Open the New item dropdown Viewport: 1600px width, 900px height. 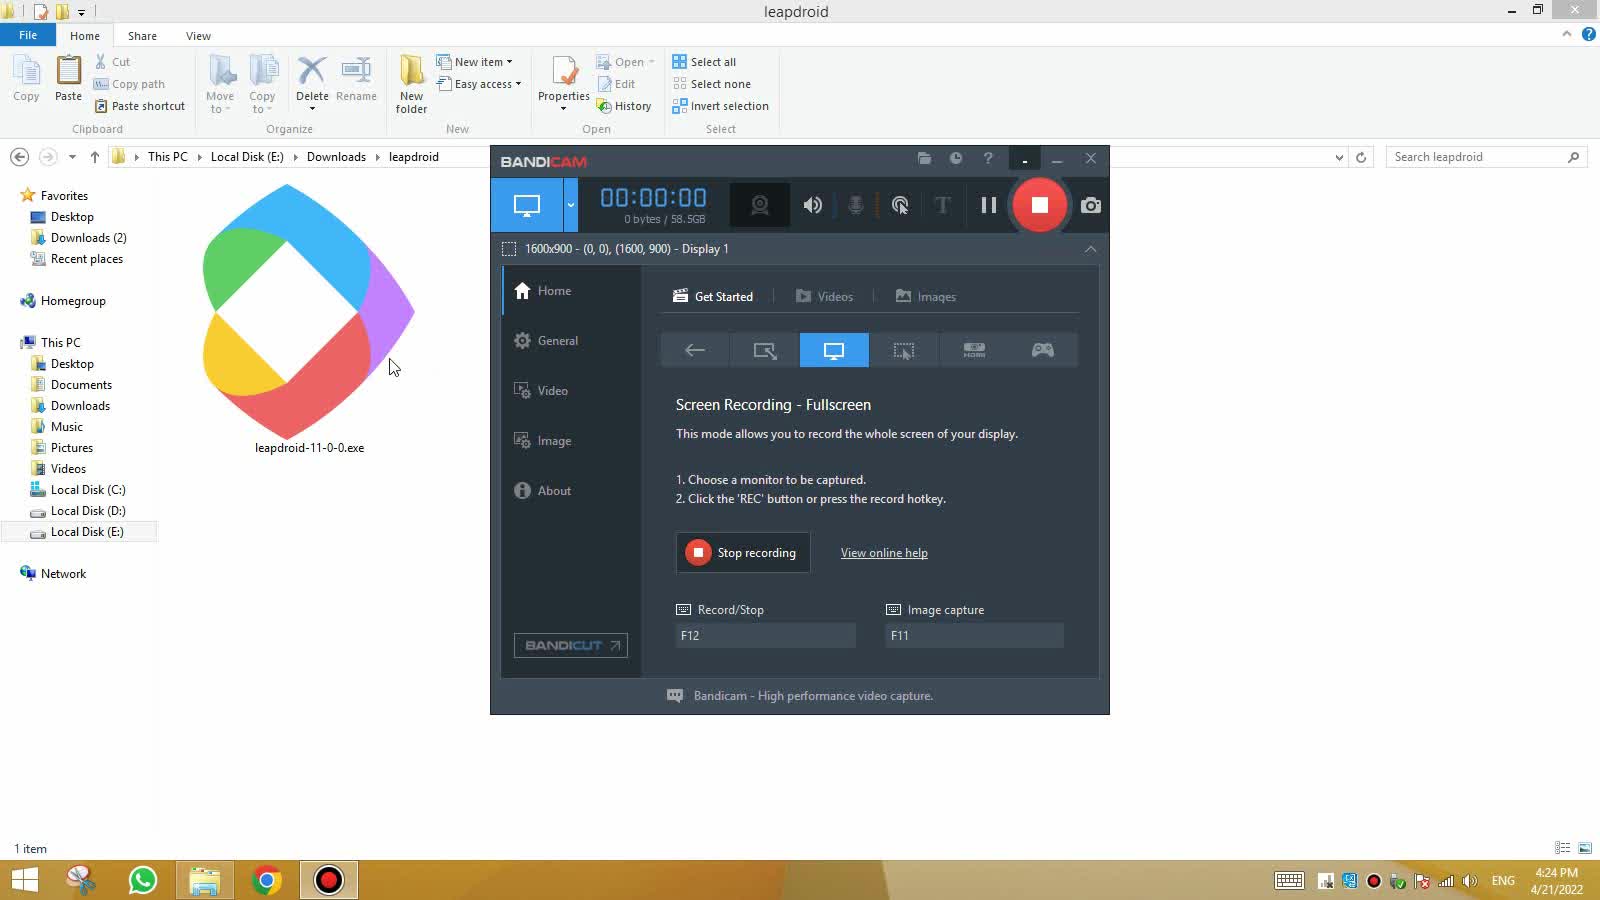pyautogui.click(x=475, y=62)
